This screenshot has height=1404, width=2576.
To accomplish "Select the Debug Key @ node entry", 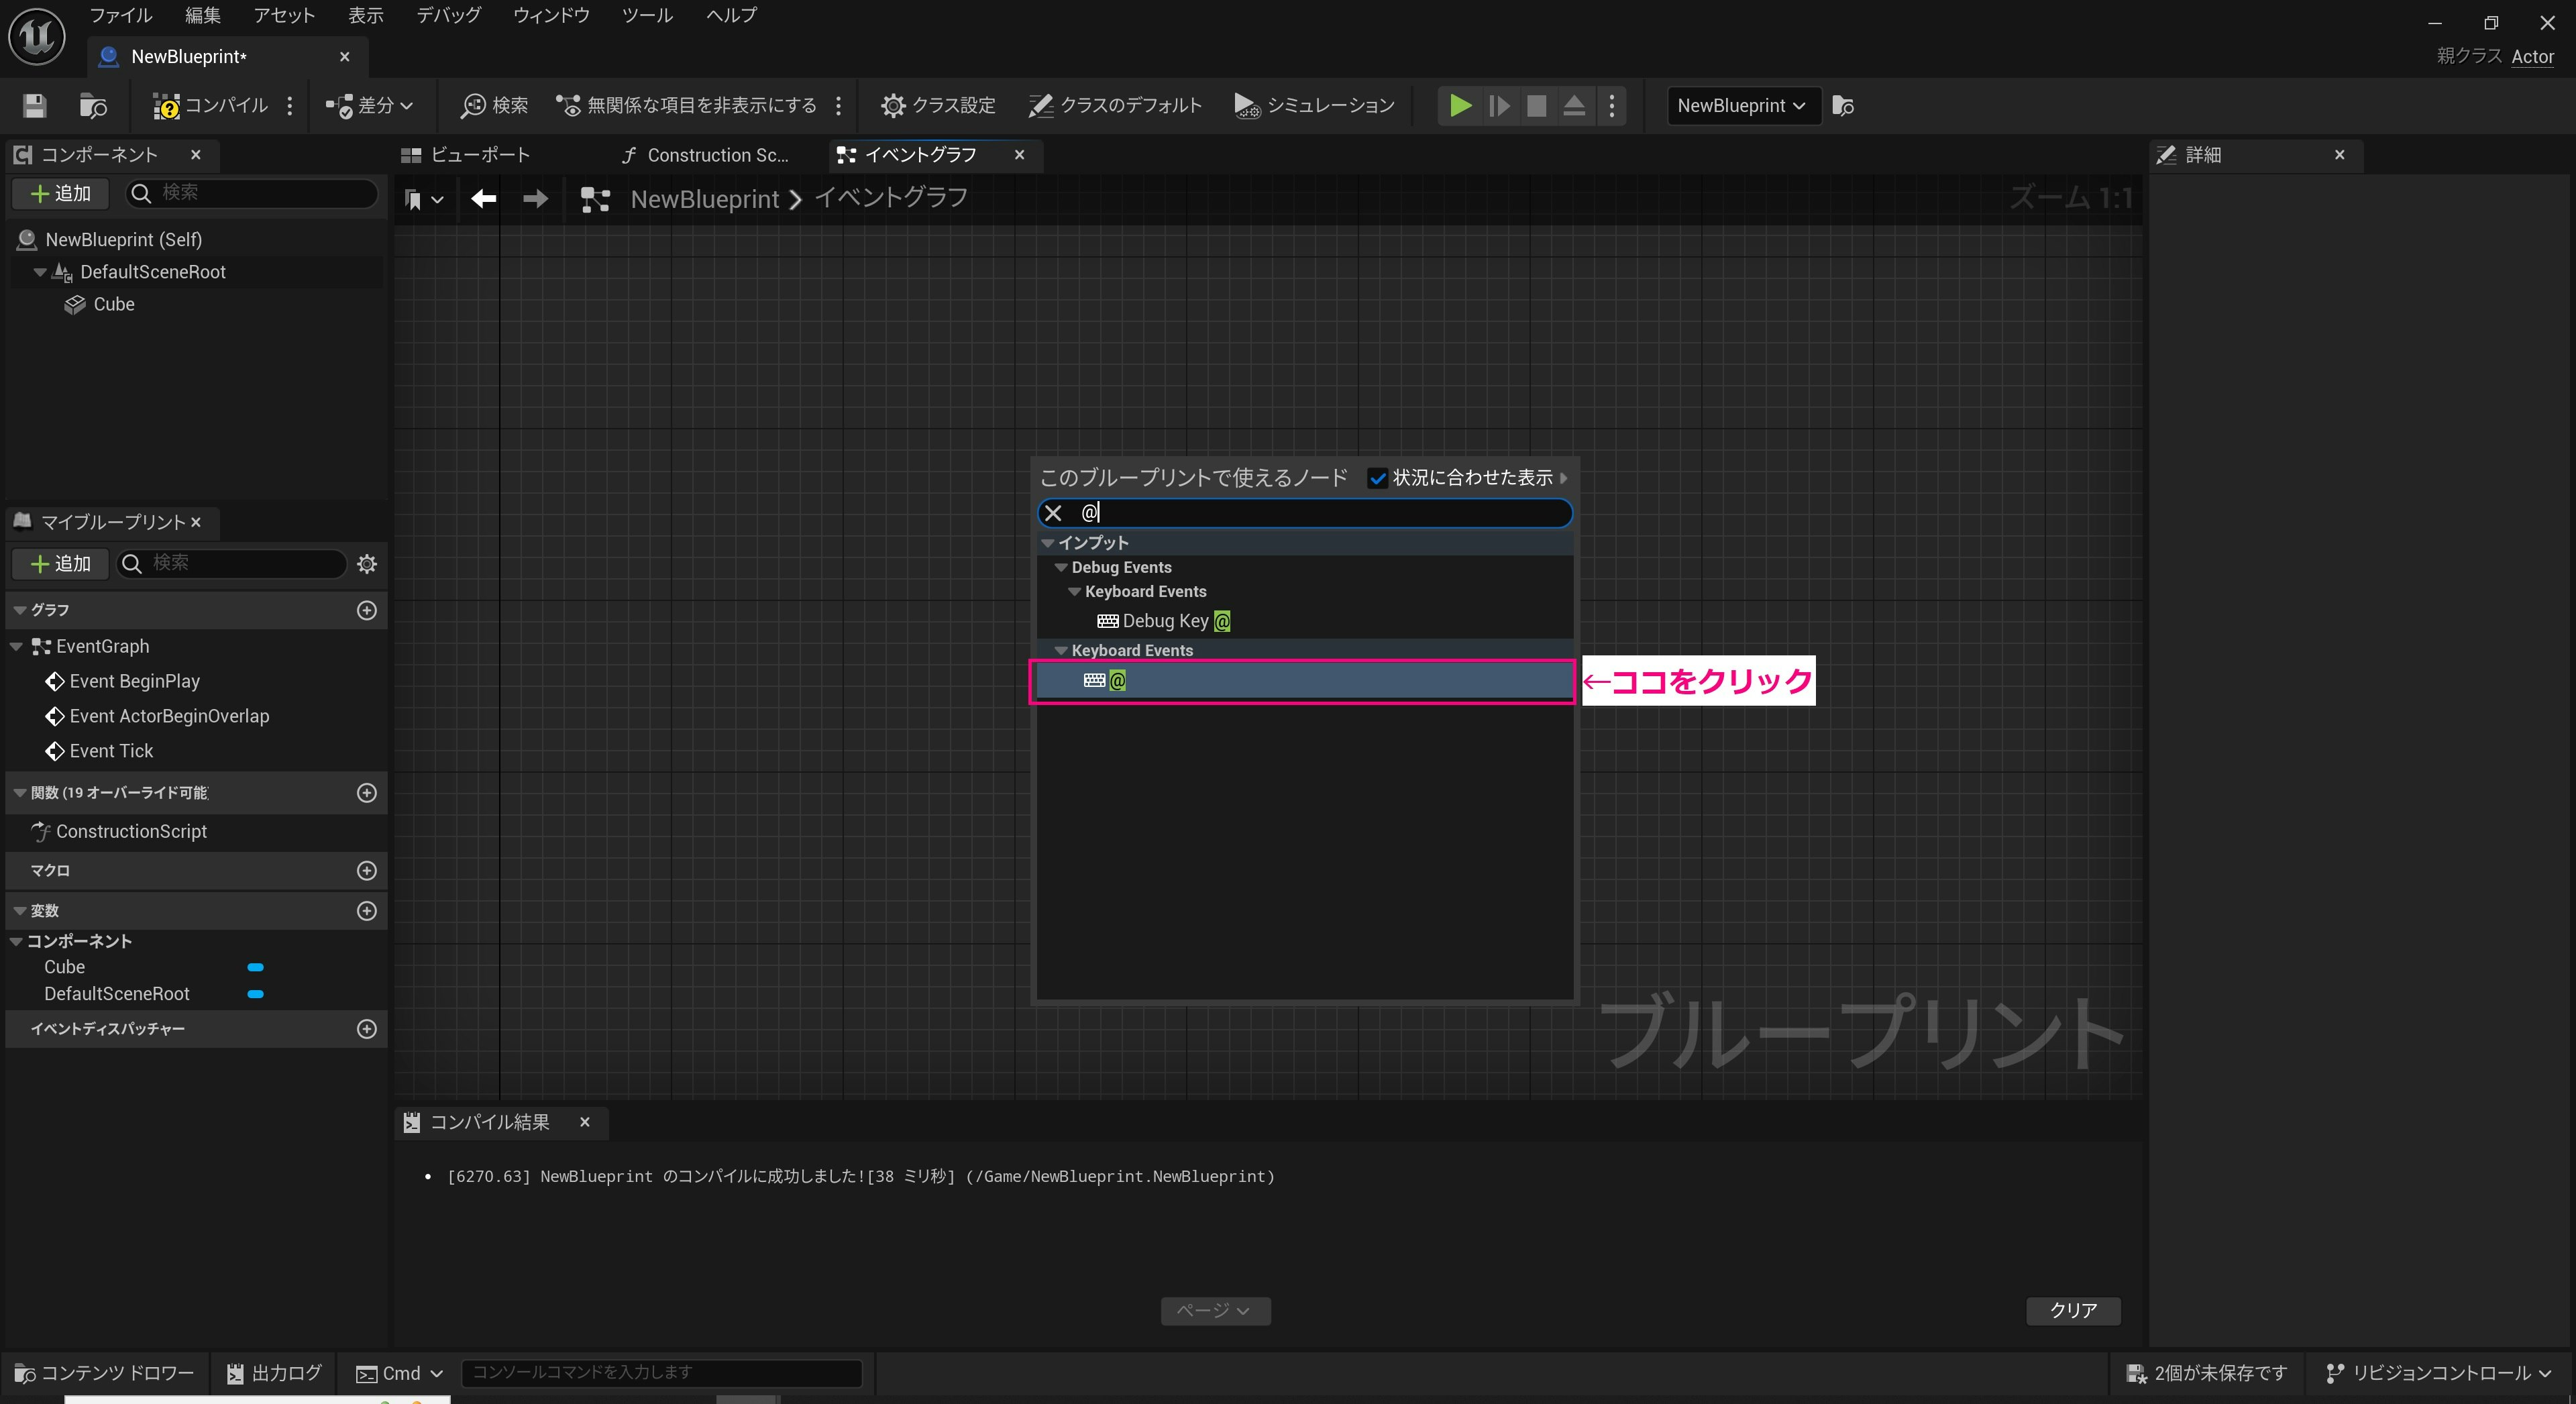I will click(x=1166, y=621).
